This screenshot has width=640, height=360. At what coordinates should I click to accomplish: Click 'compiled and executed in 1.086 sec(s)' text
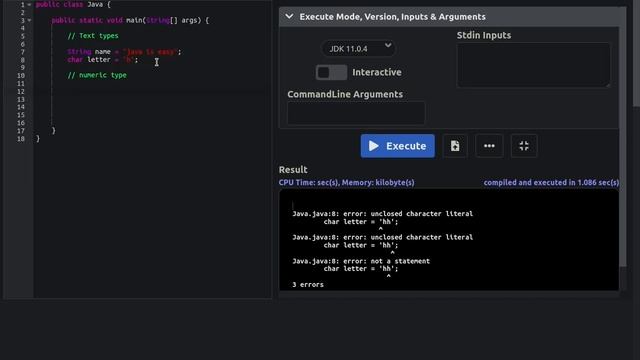(551, 182)
